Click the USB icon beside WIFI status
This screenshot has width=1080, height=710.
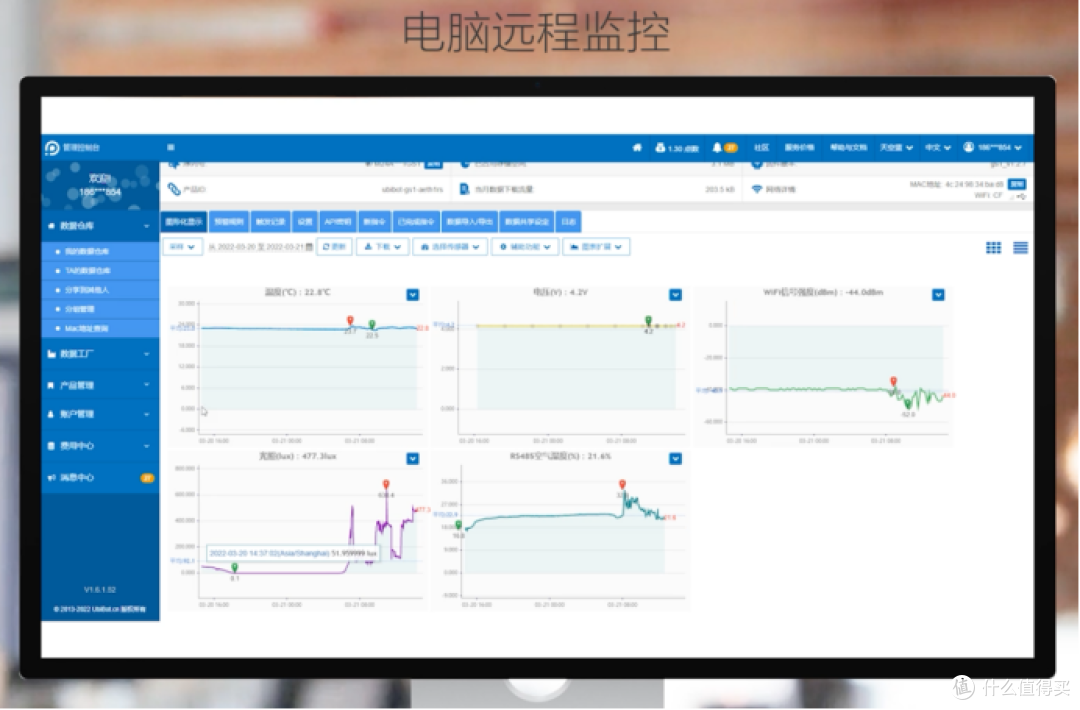[1021, 196]
